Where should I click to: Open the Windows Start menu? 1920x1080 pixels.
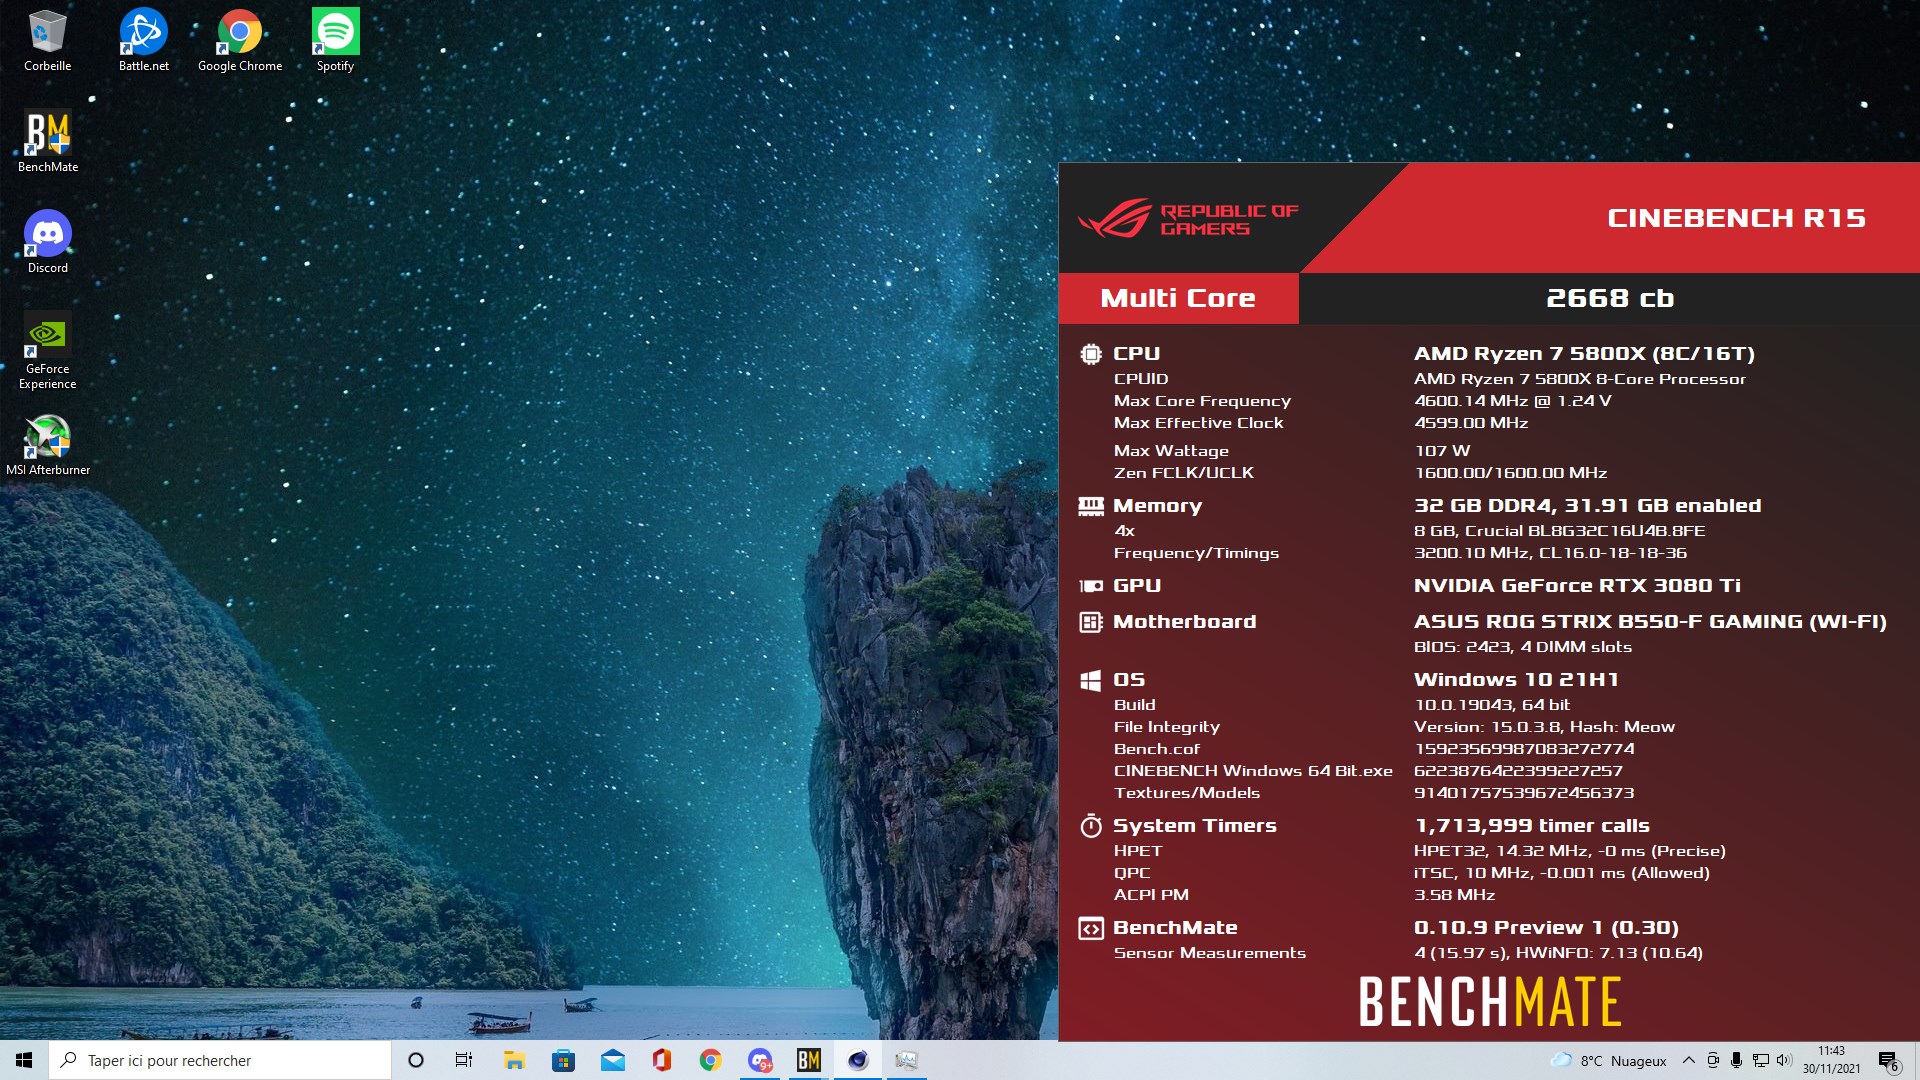(24, 1060)
